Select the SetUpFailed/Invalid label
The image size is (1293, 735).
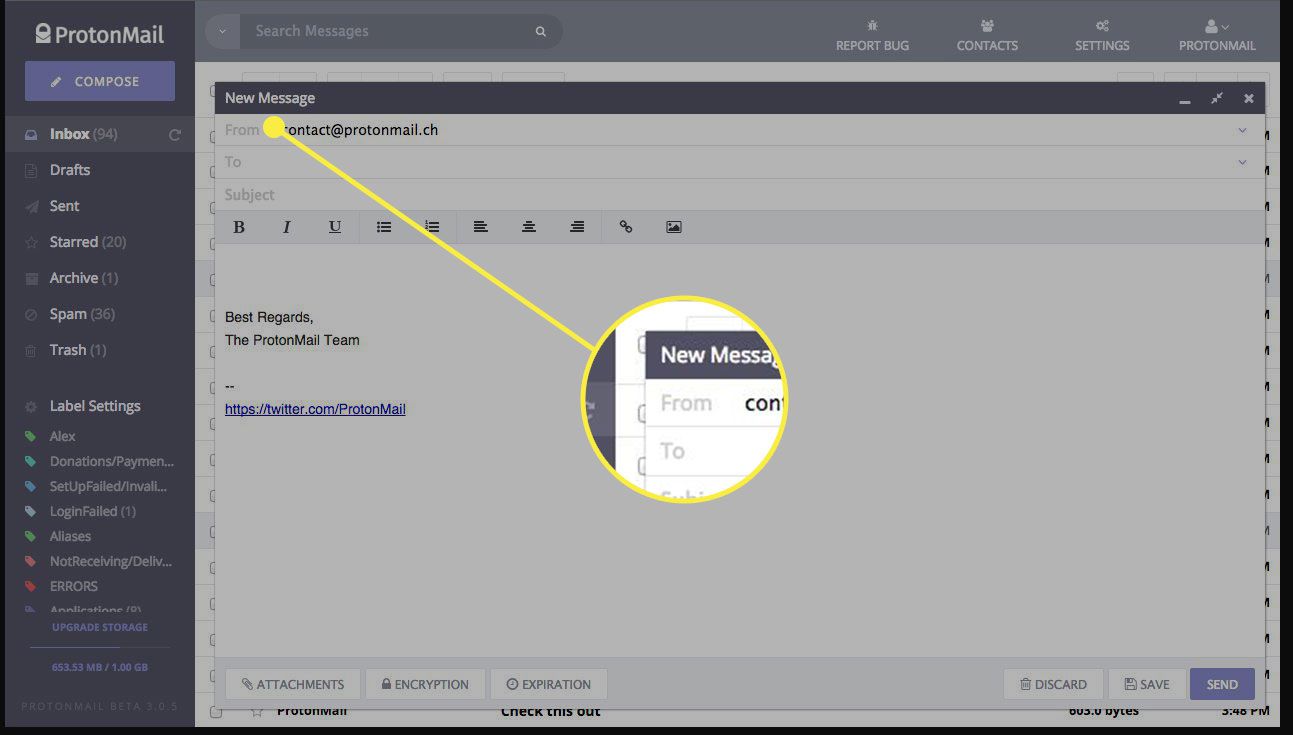point(108,486)
